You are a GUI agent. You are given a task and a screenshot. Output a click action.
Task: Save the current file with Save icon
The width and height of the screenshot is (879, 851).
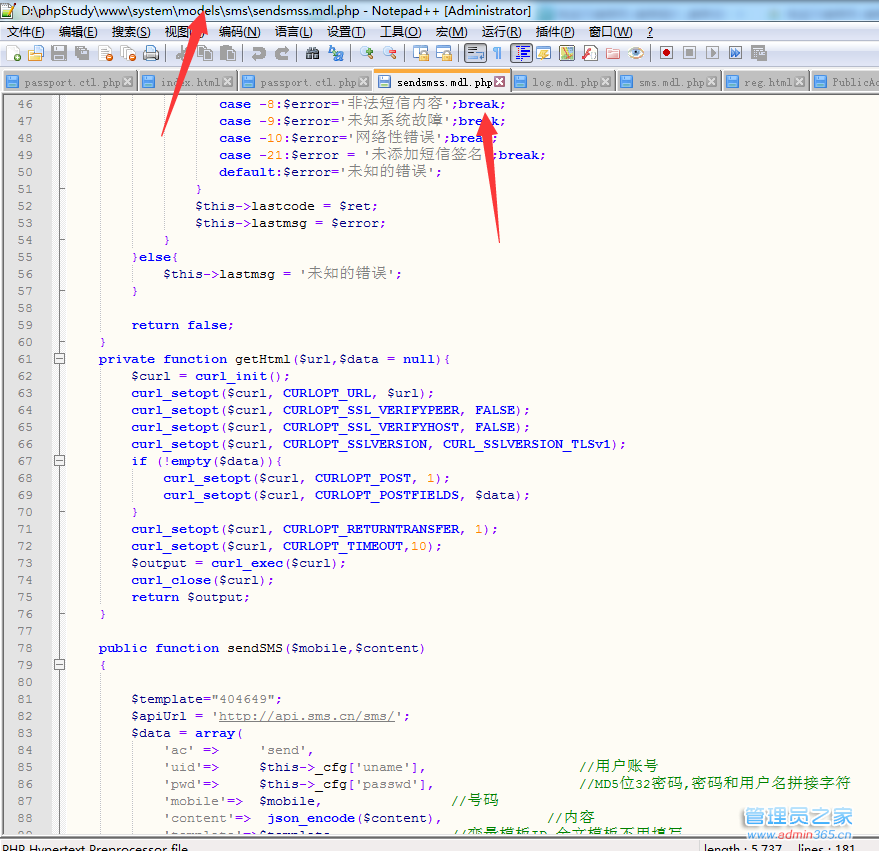59,53
